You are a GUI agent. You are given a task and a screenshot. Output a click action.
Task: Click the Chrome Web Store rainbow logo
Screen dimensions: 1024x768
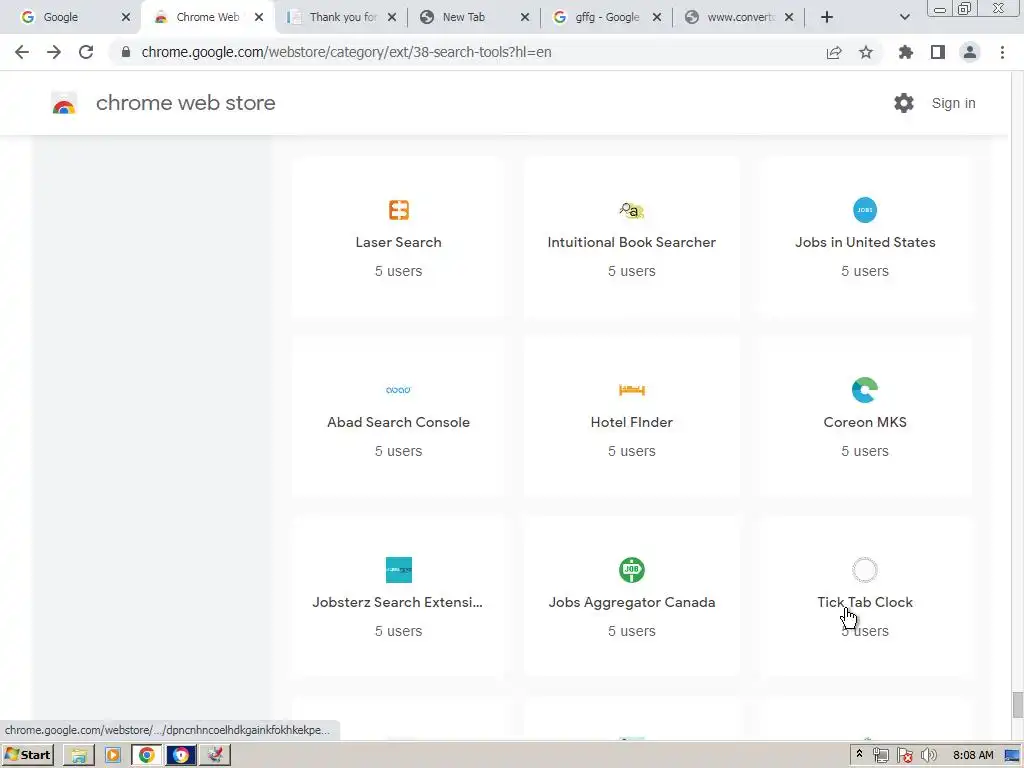pos(64,103)
